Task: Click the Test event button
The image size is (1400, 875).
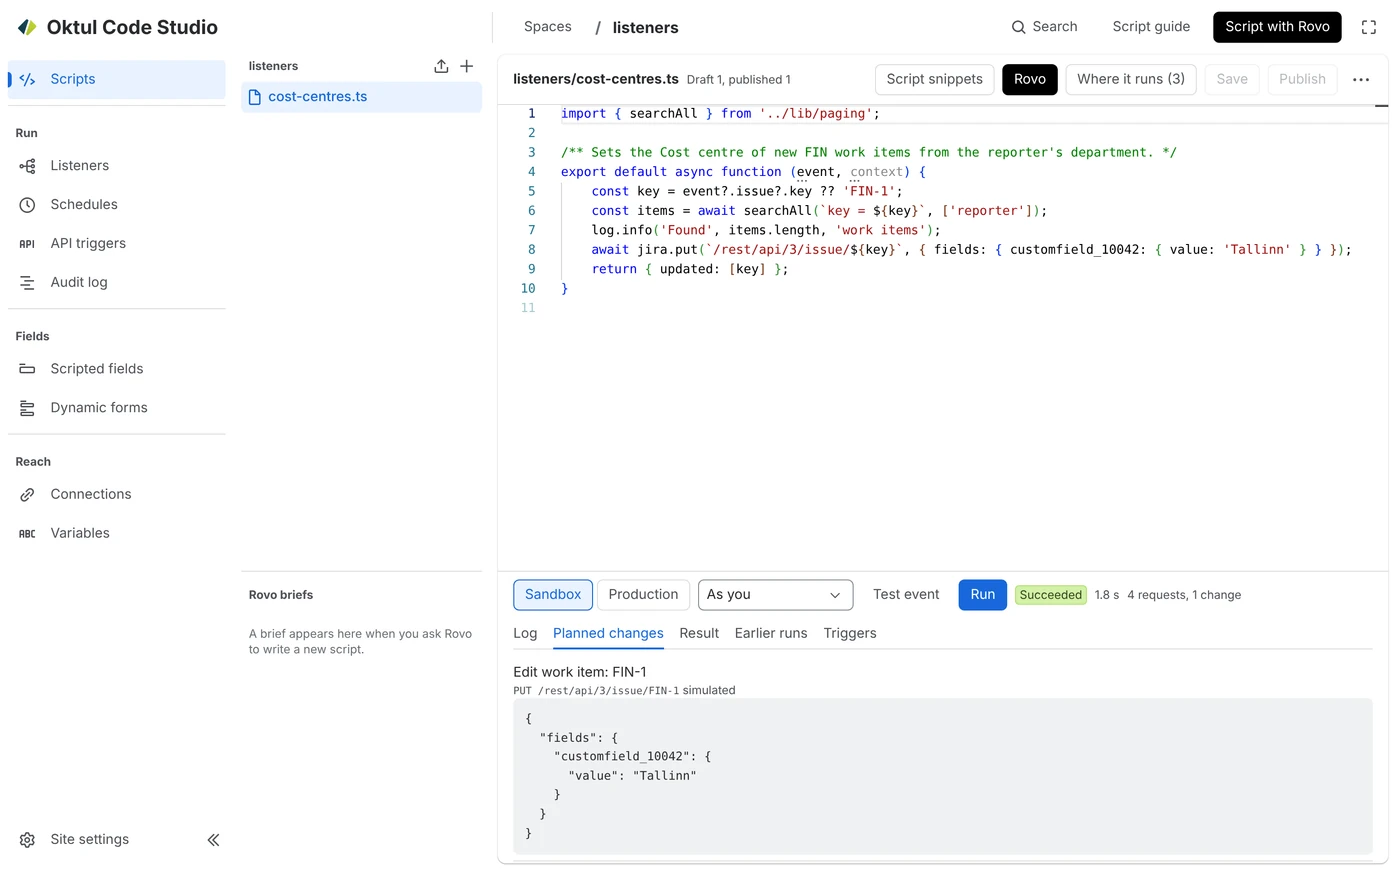Action: tap(906, 595)
